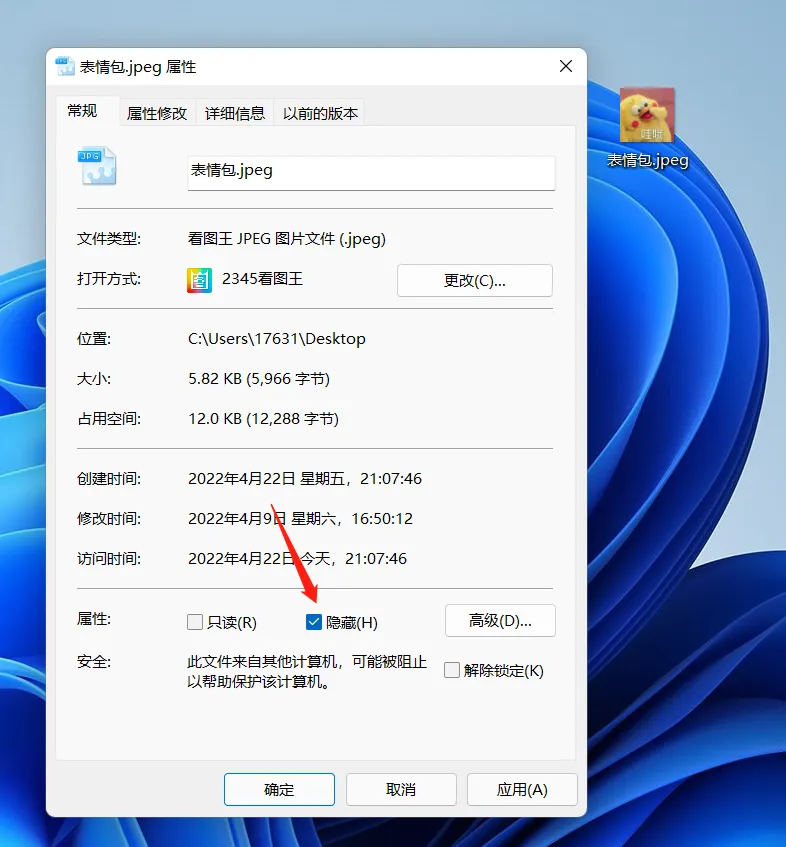This screenshot has width=786, height=847.
Task: Click the security notice text
Action: coord(307,671)
